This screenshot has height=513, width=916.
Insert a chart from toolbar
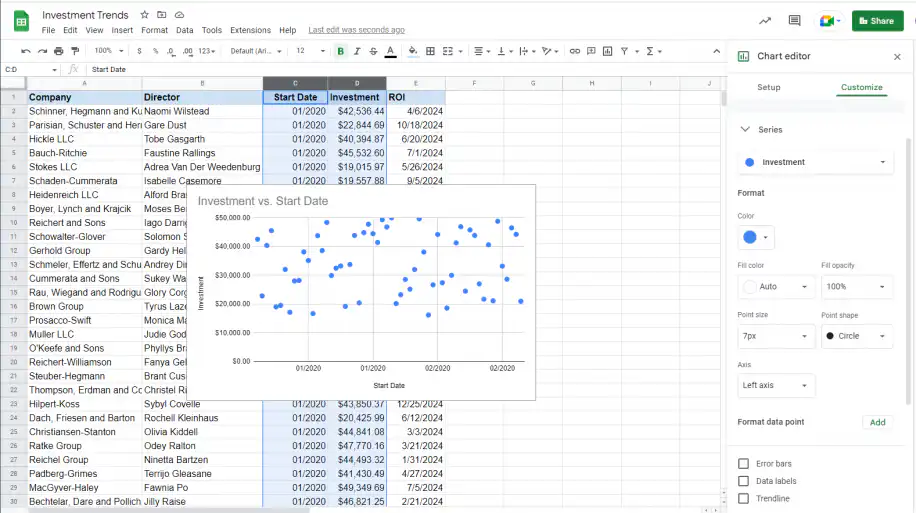pyautogui.click(x=608, y=51)
